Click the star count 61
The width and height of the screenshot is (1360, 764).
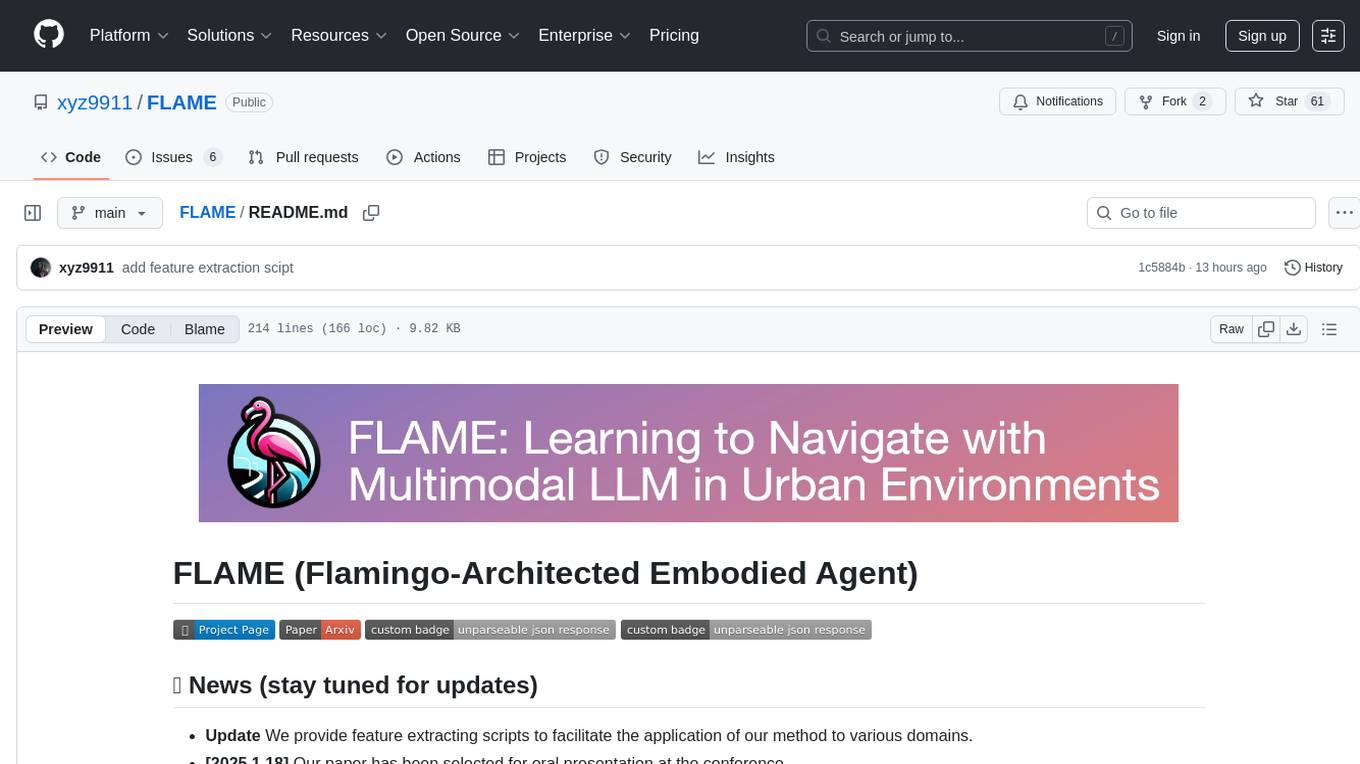click(x=1317, y=101)
